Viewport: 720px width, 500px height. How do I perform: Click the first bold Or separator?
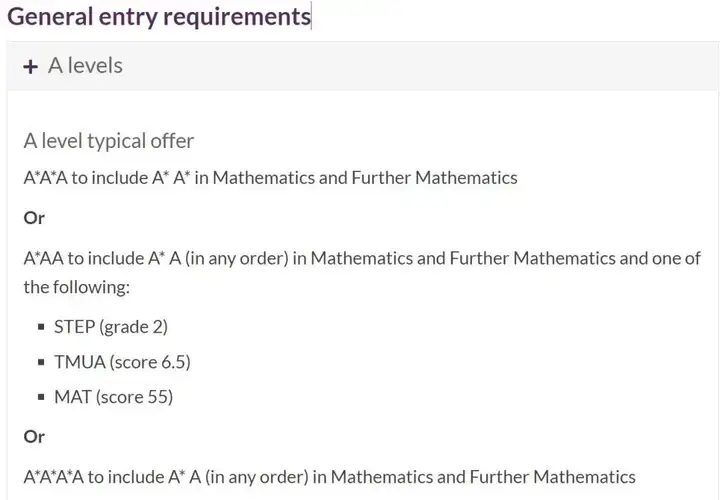(34, 218)
